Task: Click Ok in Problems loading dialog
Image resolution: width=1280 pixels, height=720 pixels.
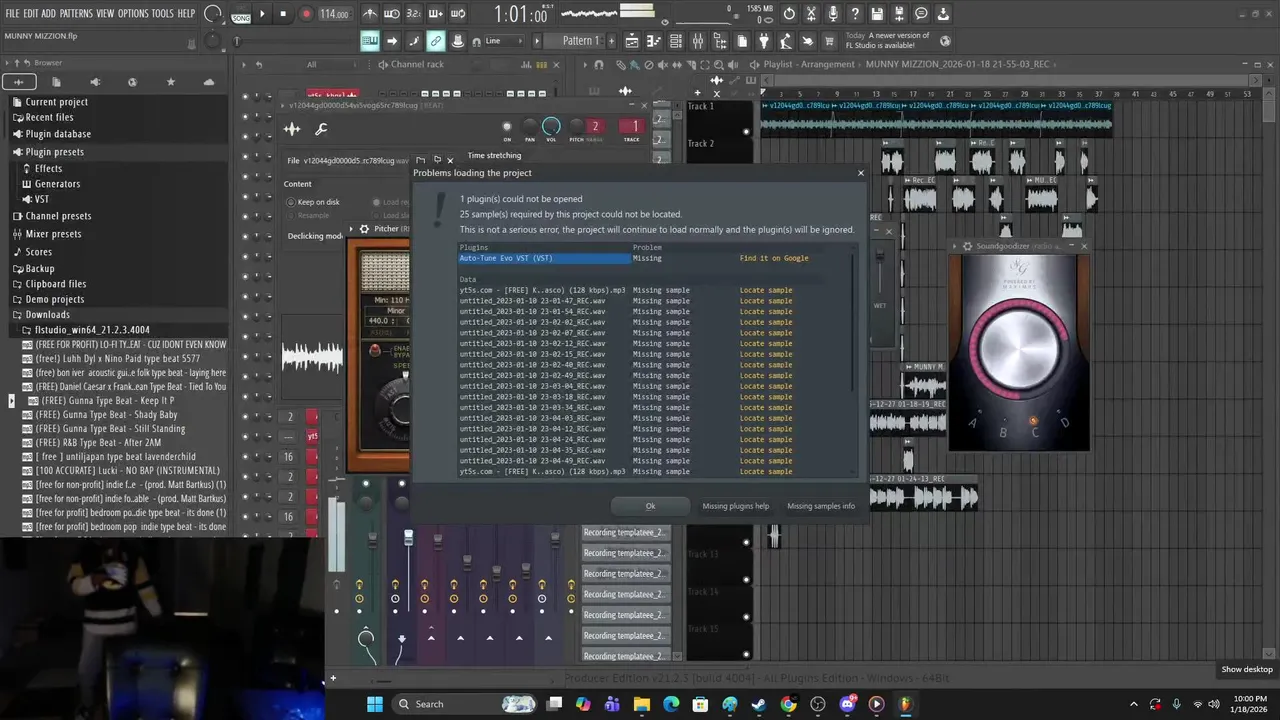Action: 650,506
